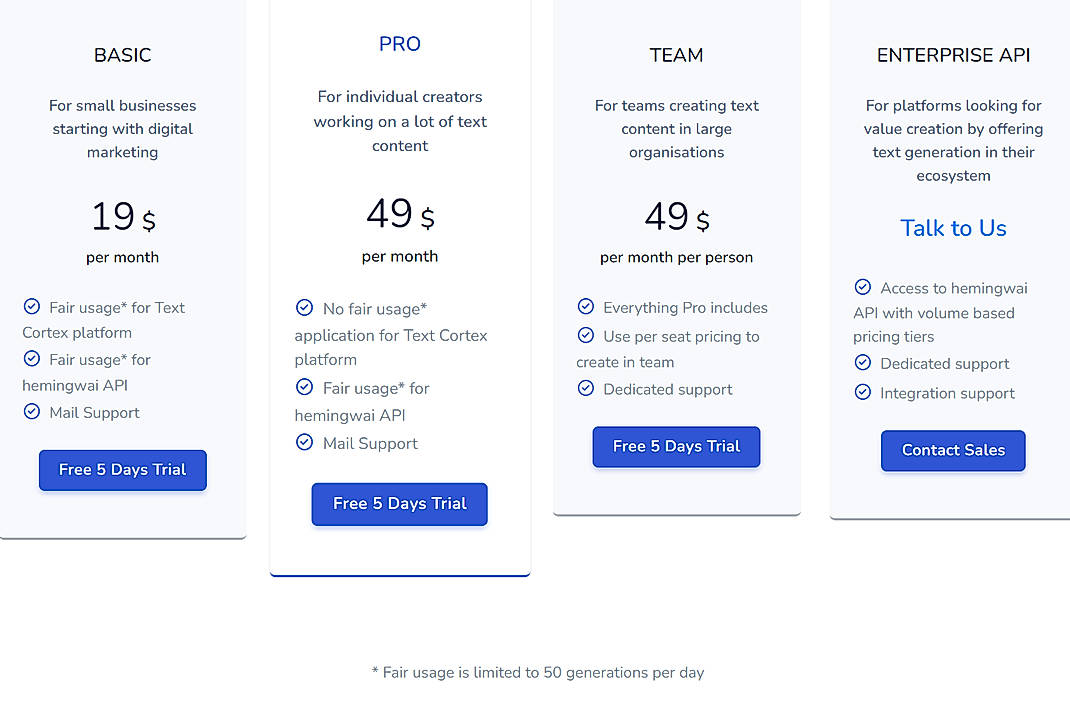Select the TEAM plan heading
The height and width of the screenshot is (705, 1070).
click(676, 55)
